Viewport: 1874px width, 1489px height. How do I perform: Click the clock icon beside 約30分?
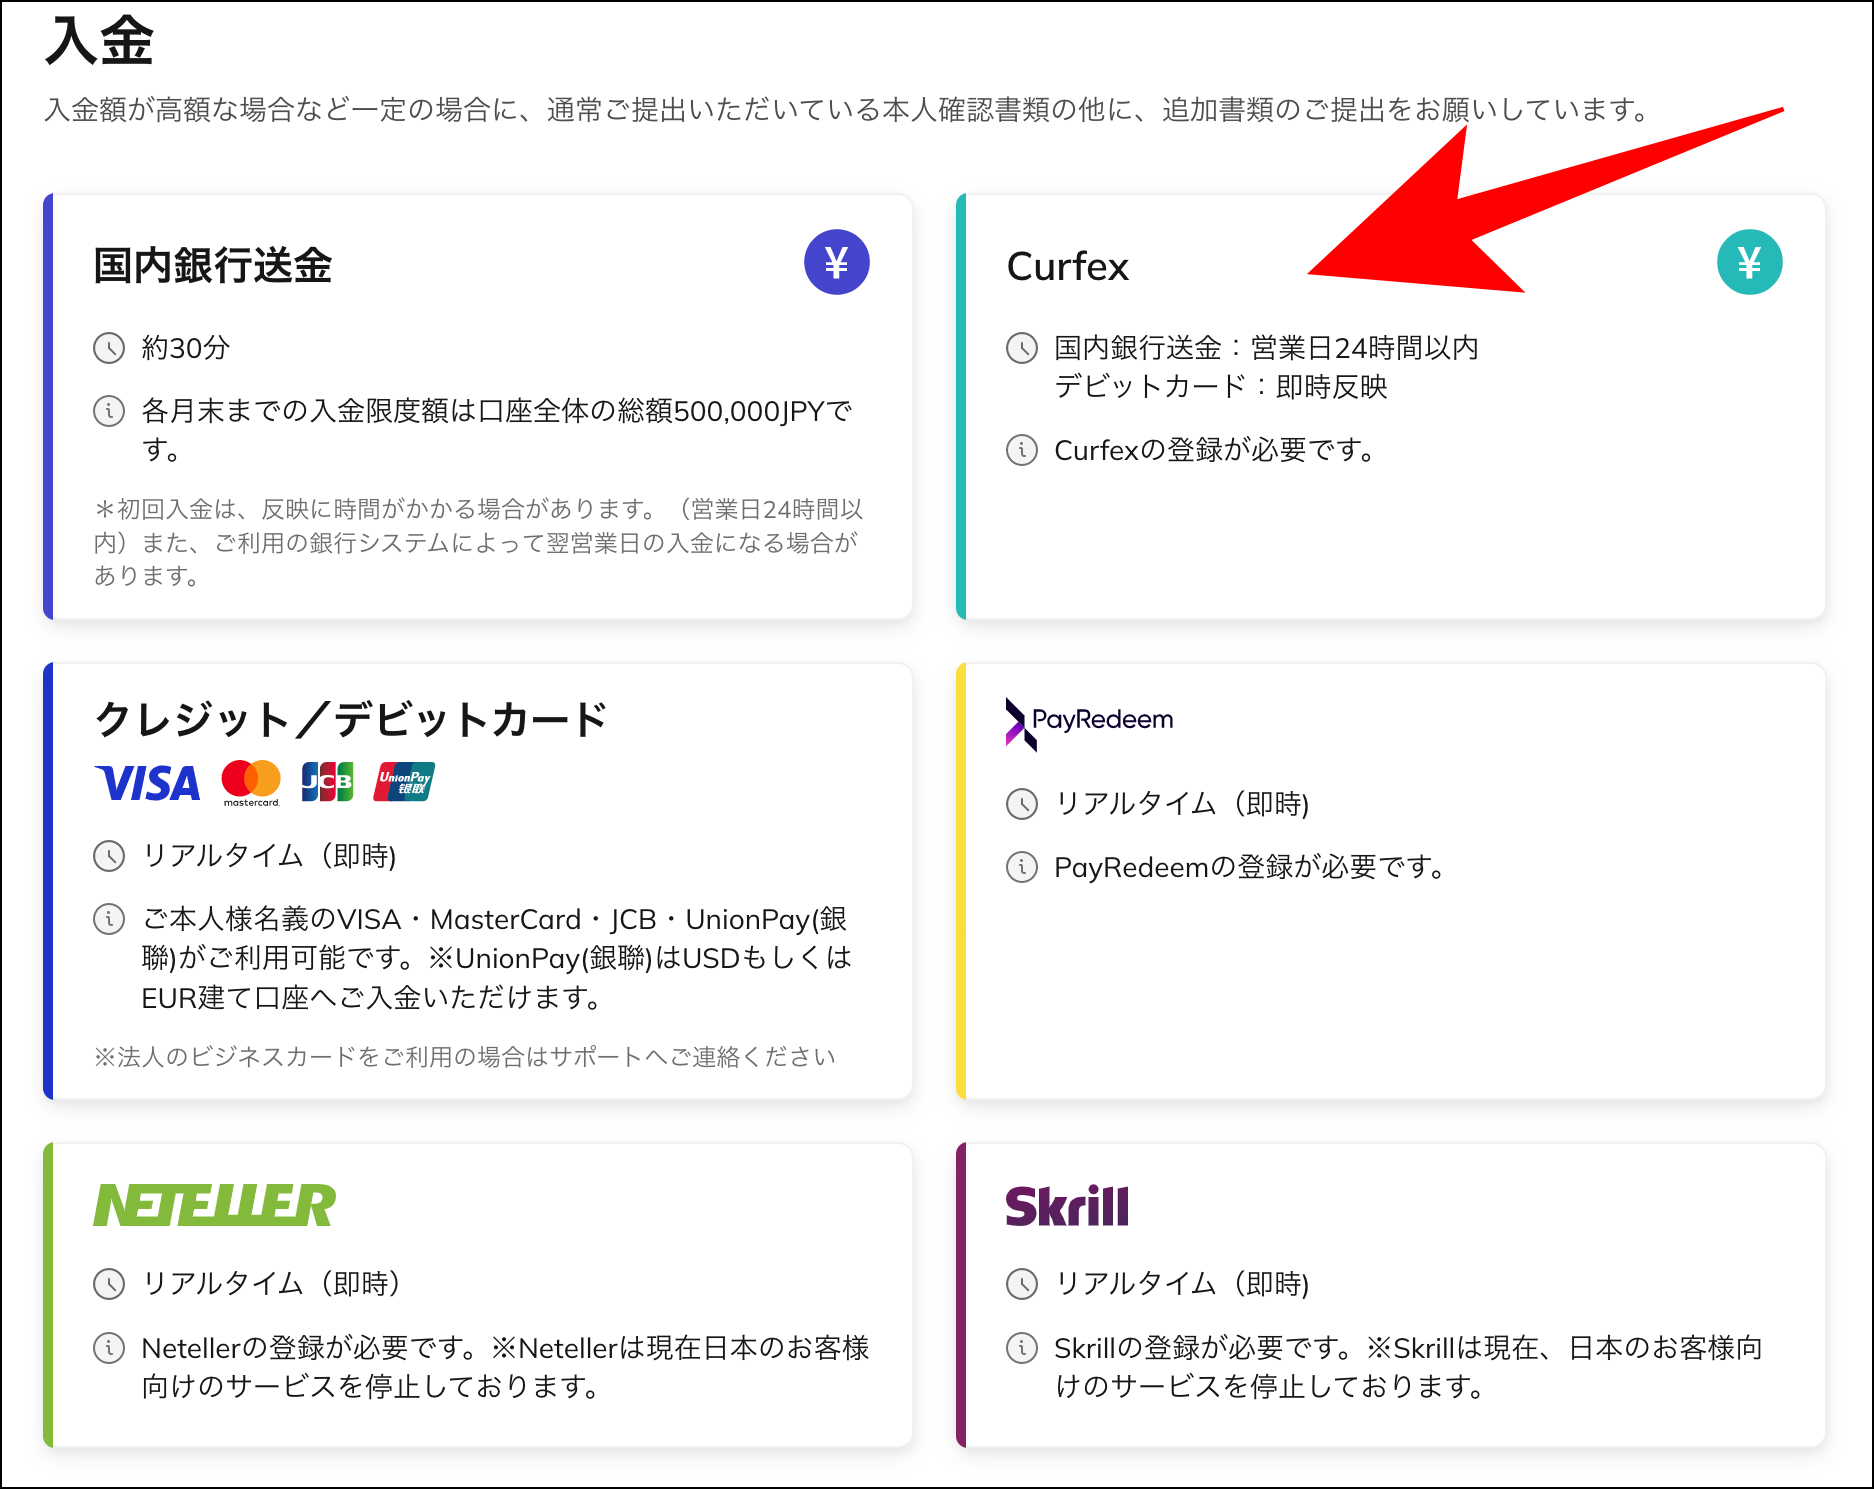(x=109, y=349)
